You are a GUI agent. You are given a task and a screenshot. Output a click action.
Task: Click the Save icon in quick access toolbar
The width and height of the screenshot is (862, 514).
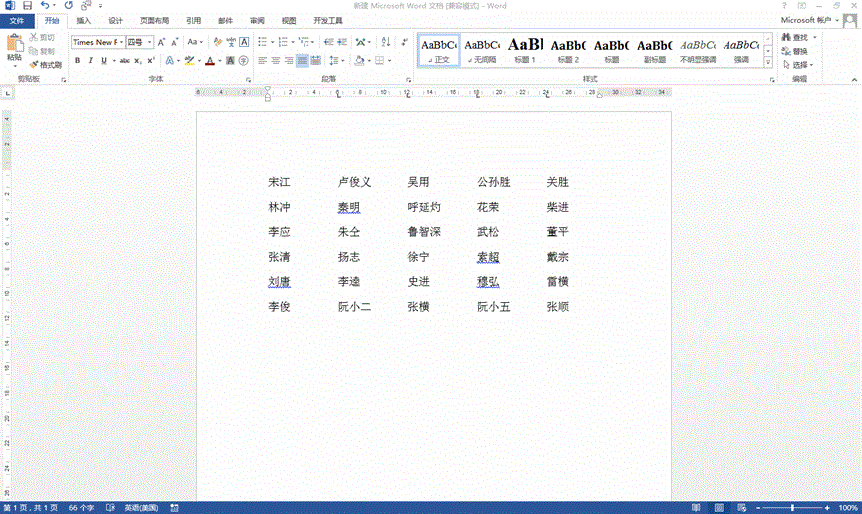click(x=28, y=6)
